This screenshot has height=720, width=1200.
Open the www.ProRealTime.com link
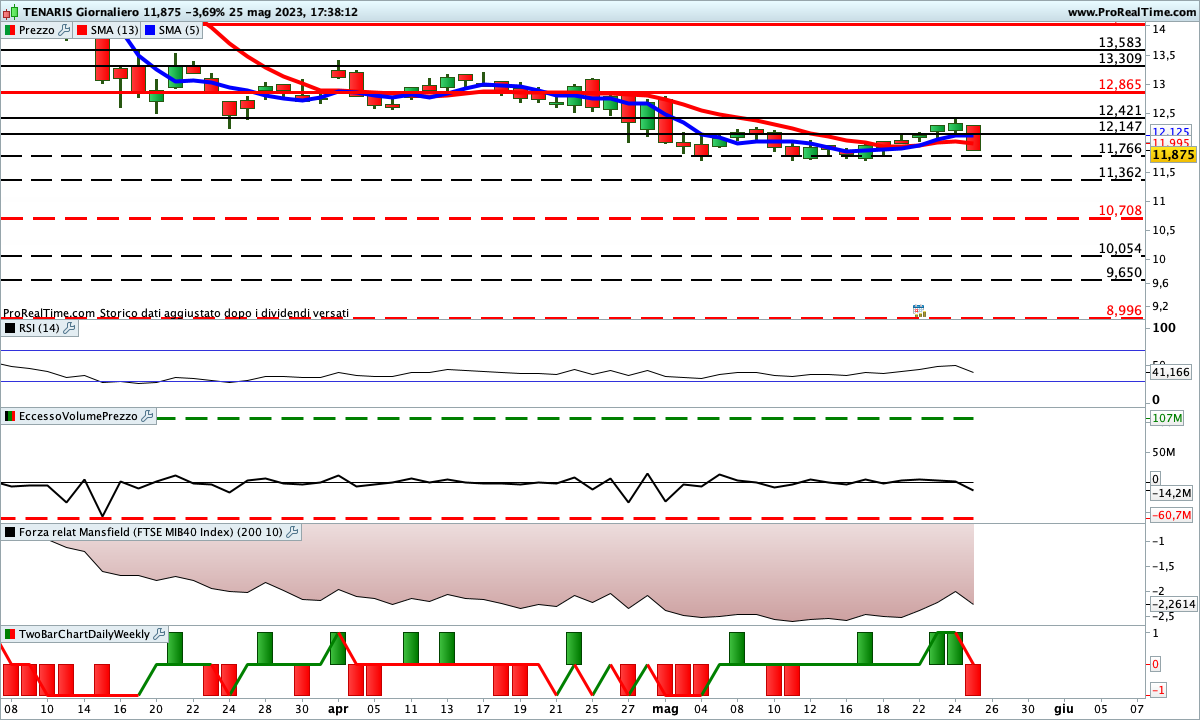(1131, 12)
